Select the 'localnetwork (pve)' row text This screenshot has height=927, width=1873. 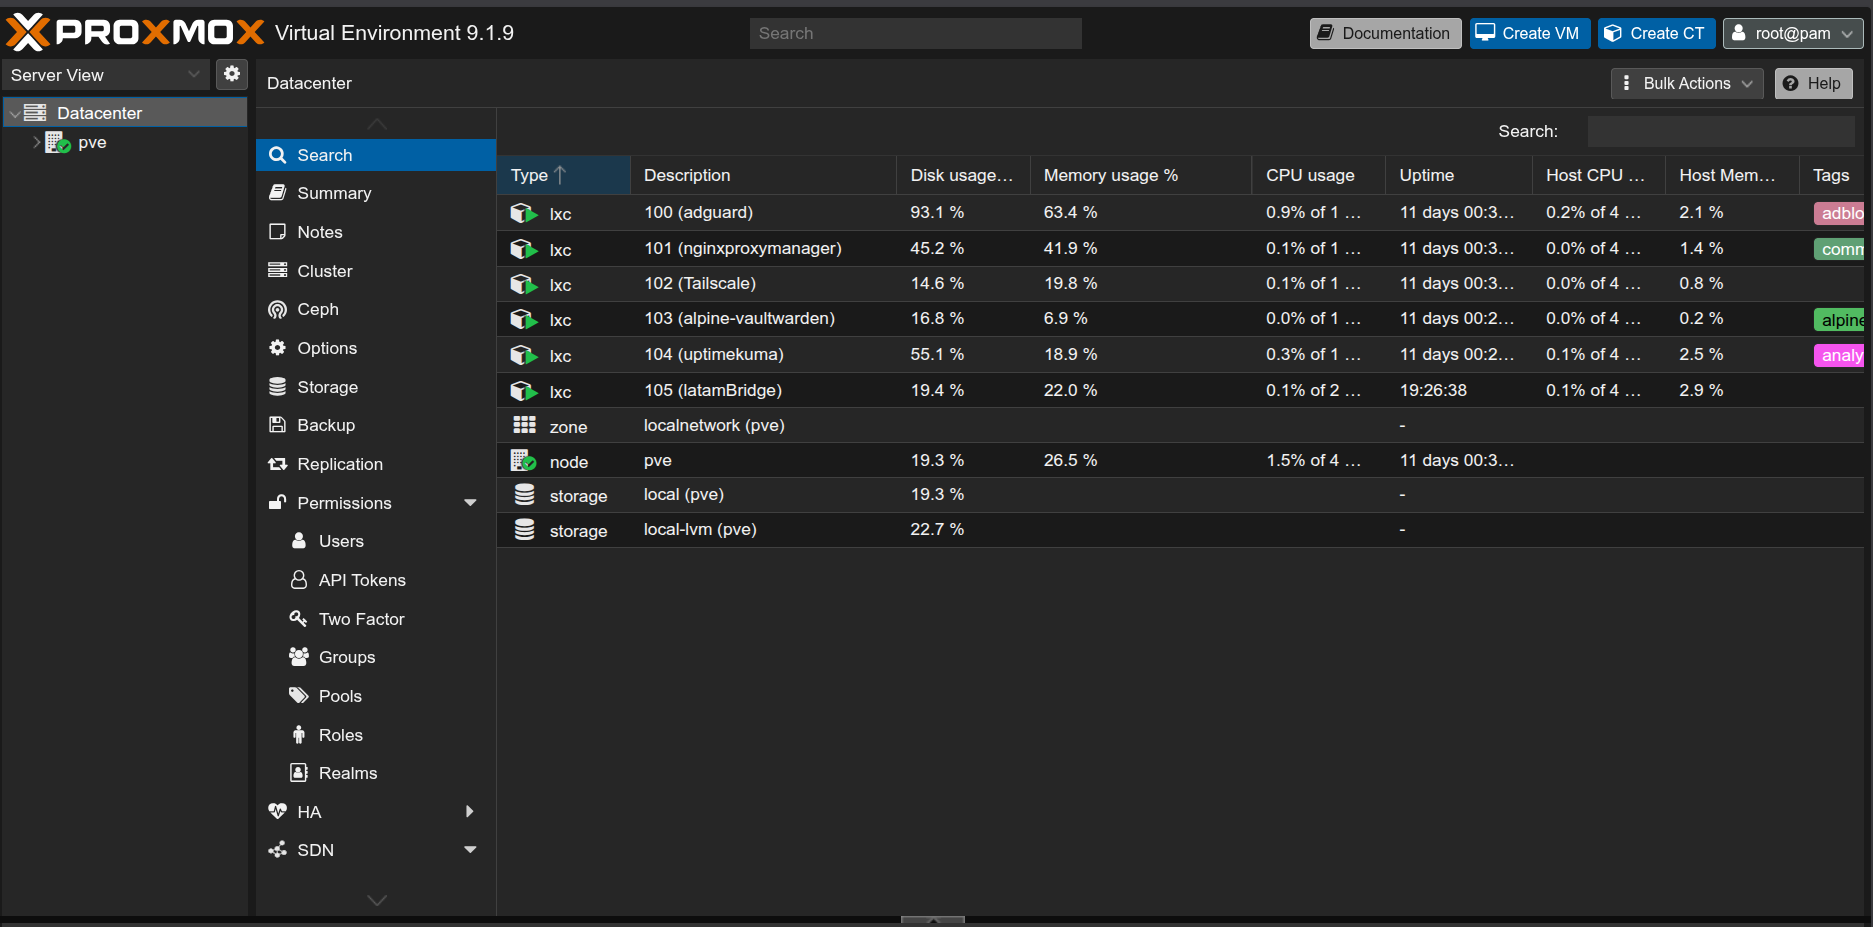point(714,425)
